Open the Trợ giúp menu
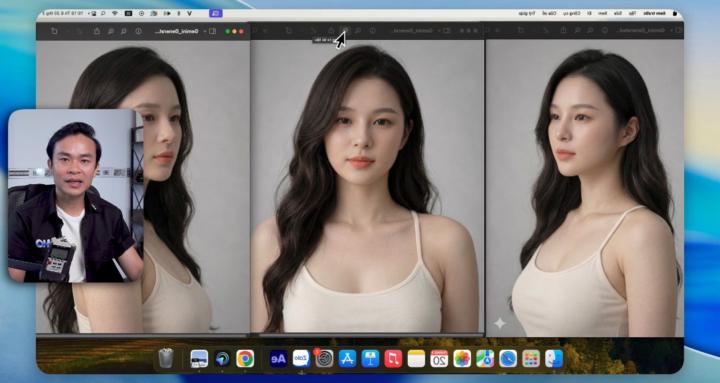This screenshot has width=720, height=383. tap(527, 13)
